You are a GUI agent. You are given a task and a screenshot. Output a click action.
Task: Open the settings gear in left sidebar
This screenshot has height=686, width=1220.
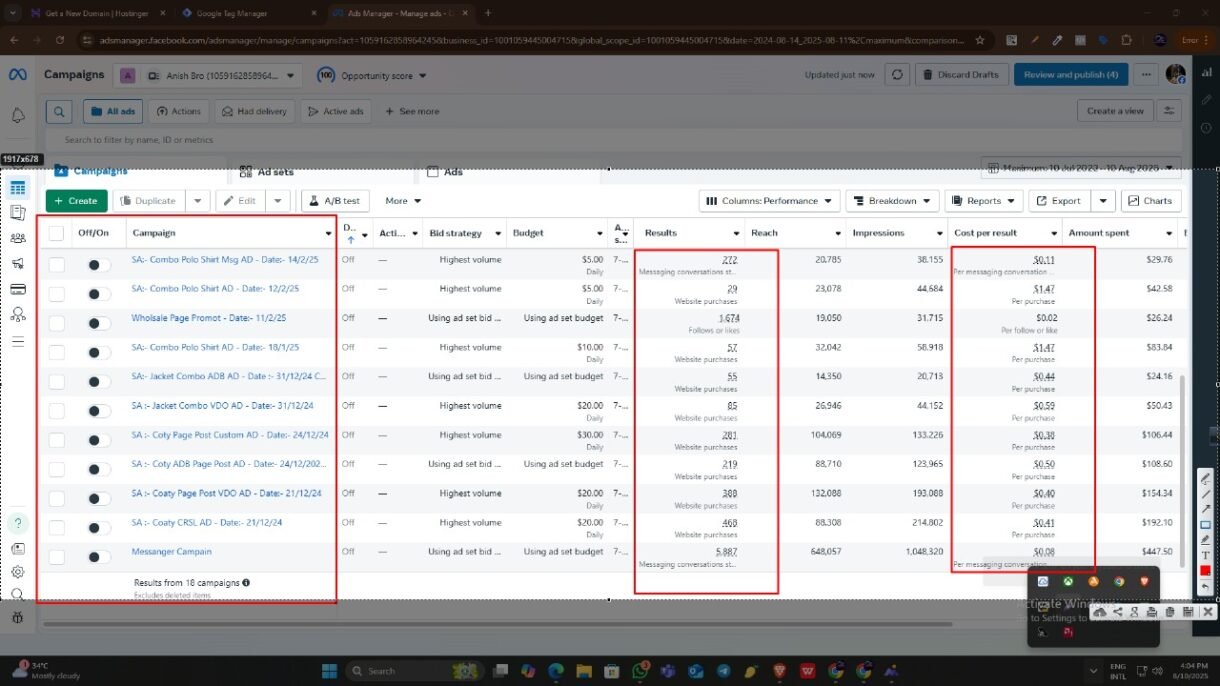click(18, 572)
